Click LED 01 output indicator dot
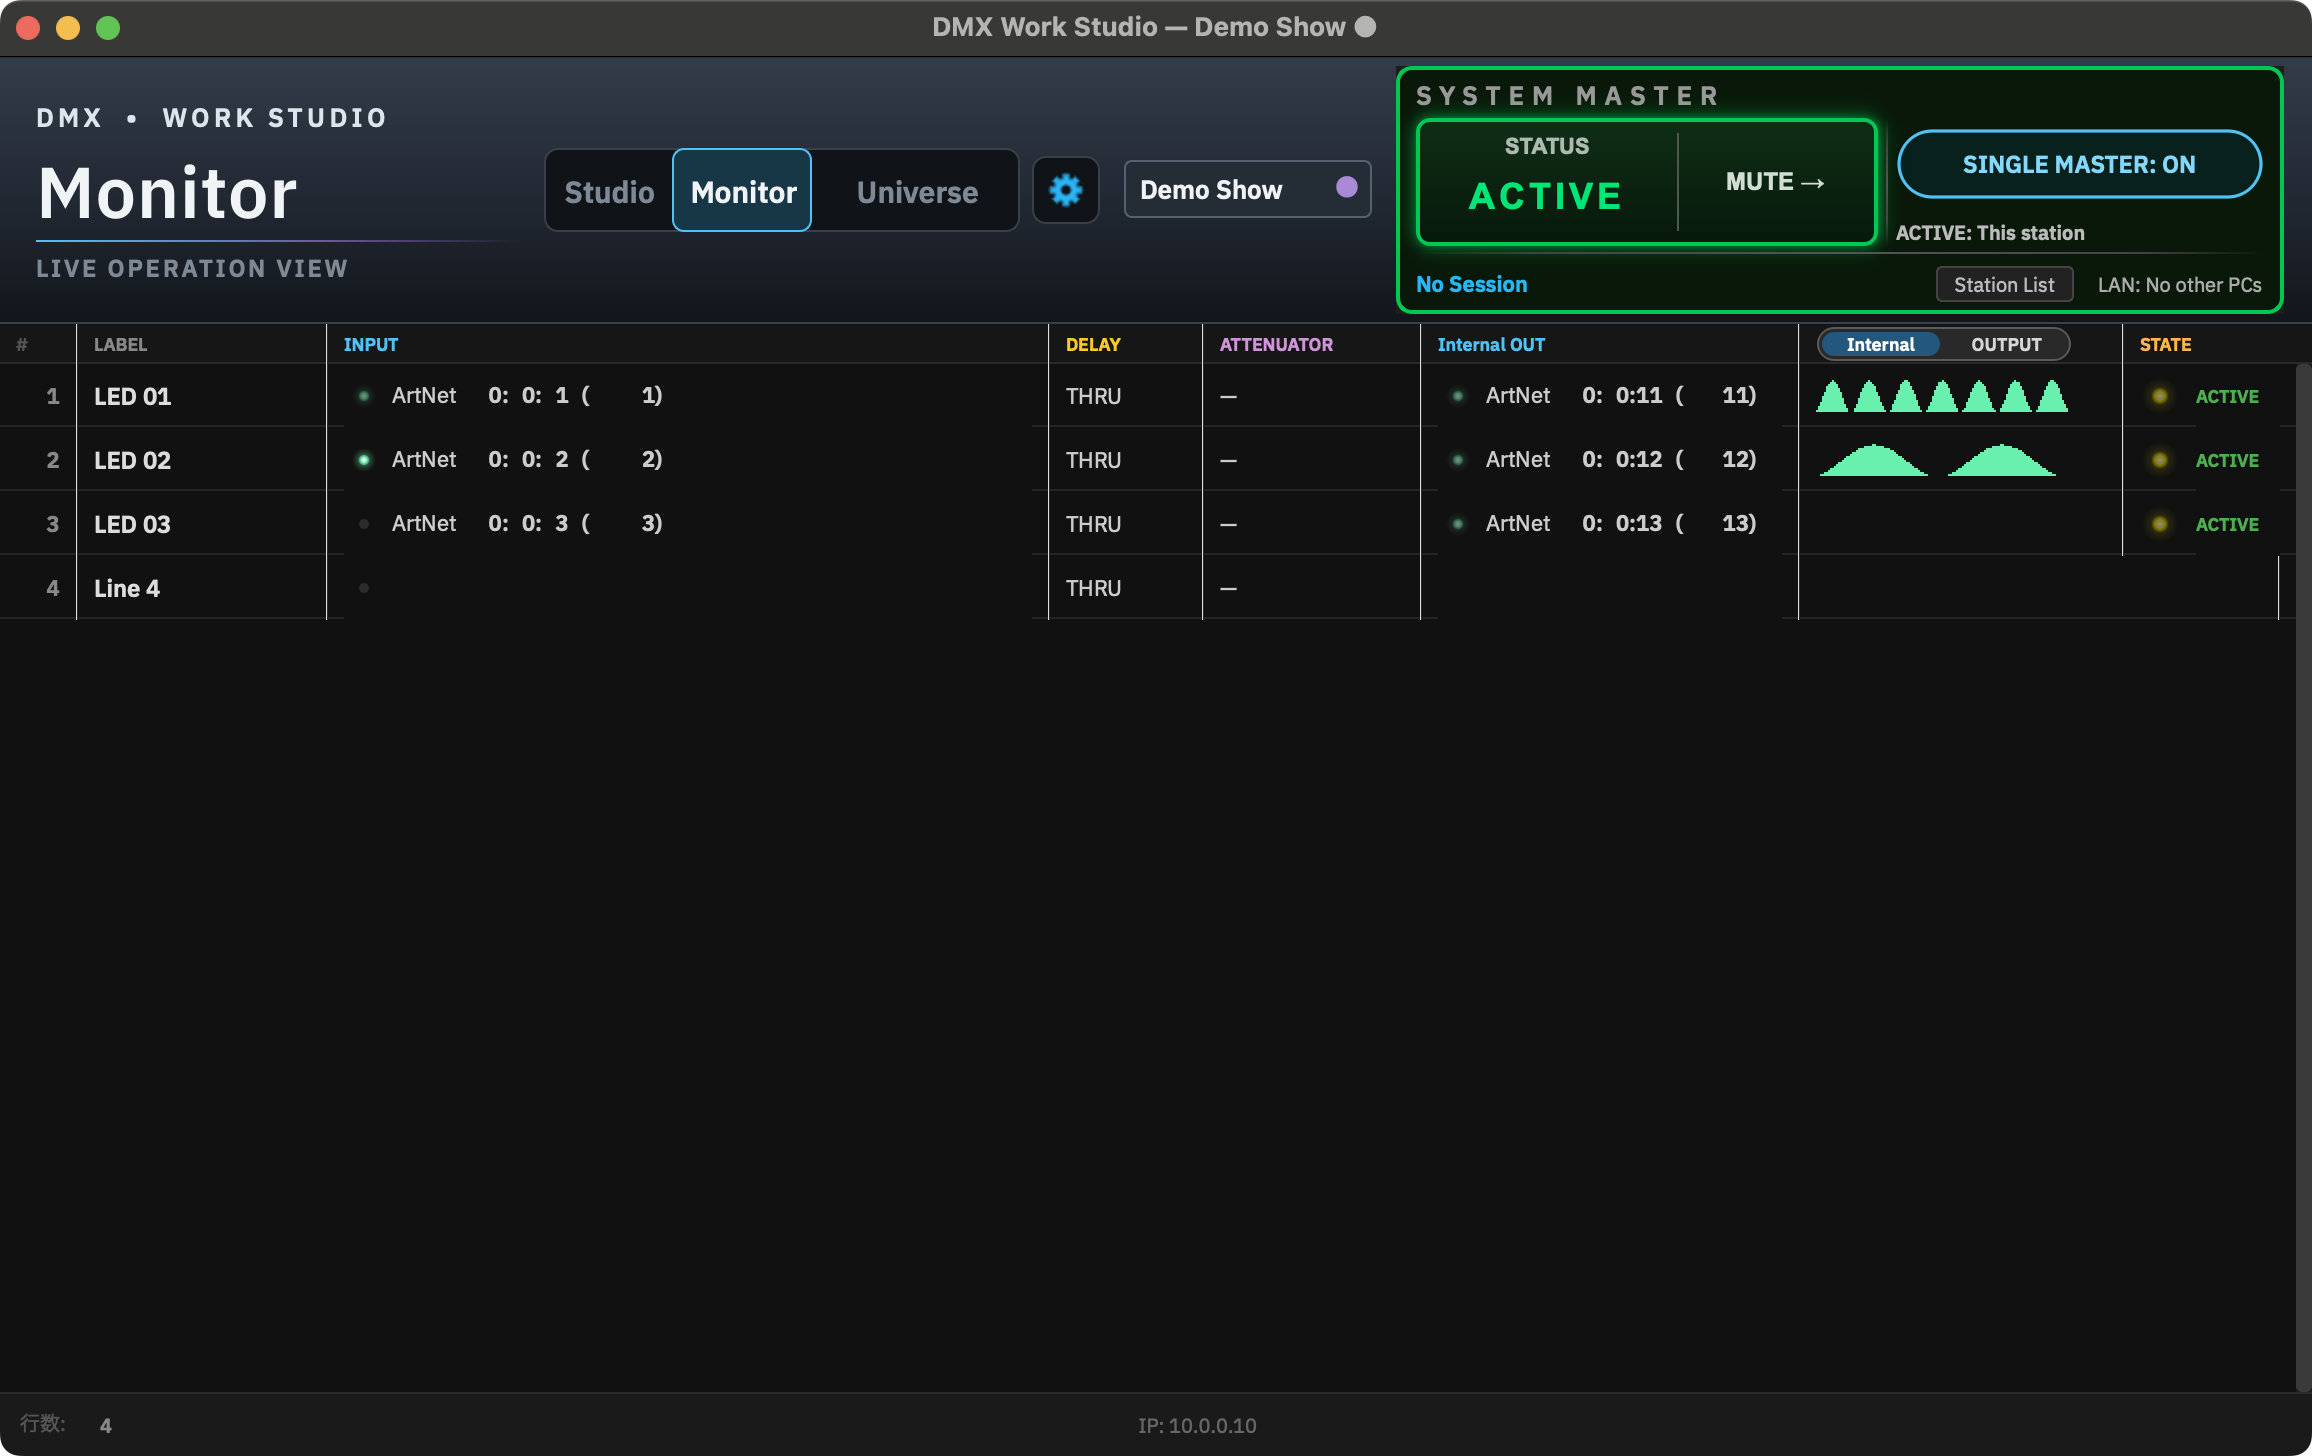The image size is (2312, 1456). click(1458, 396)
